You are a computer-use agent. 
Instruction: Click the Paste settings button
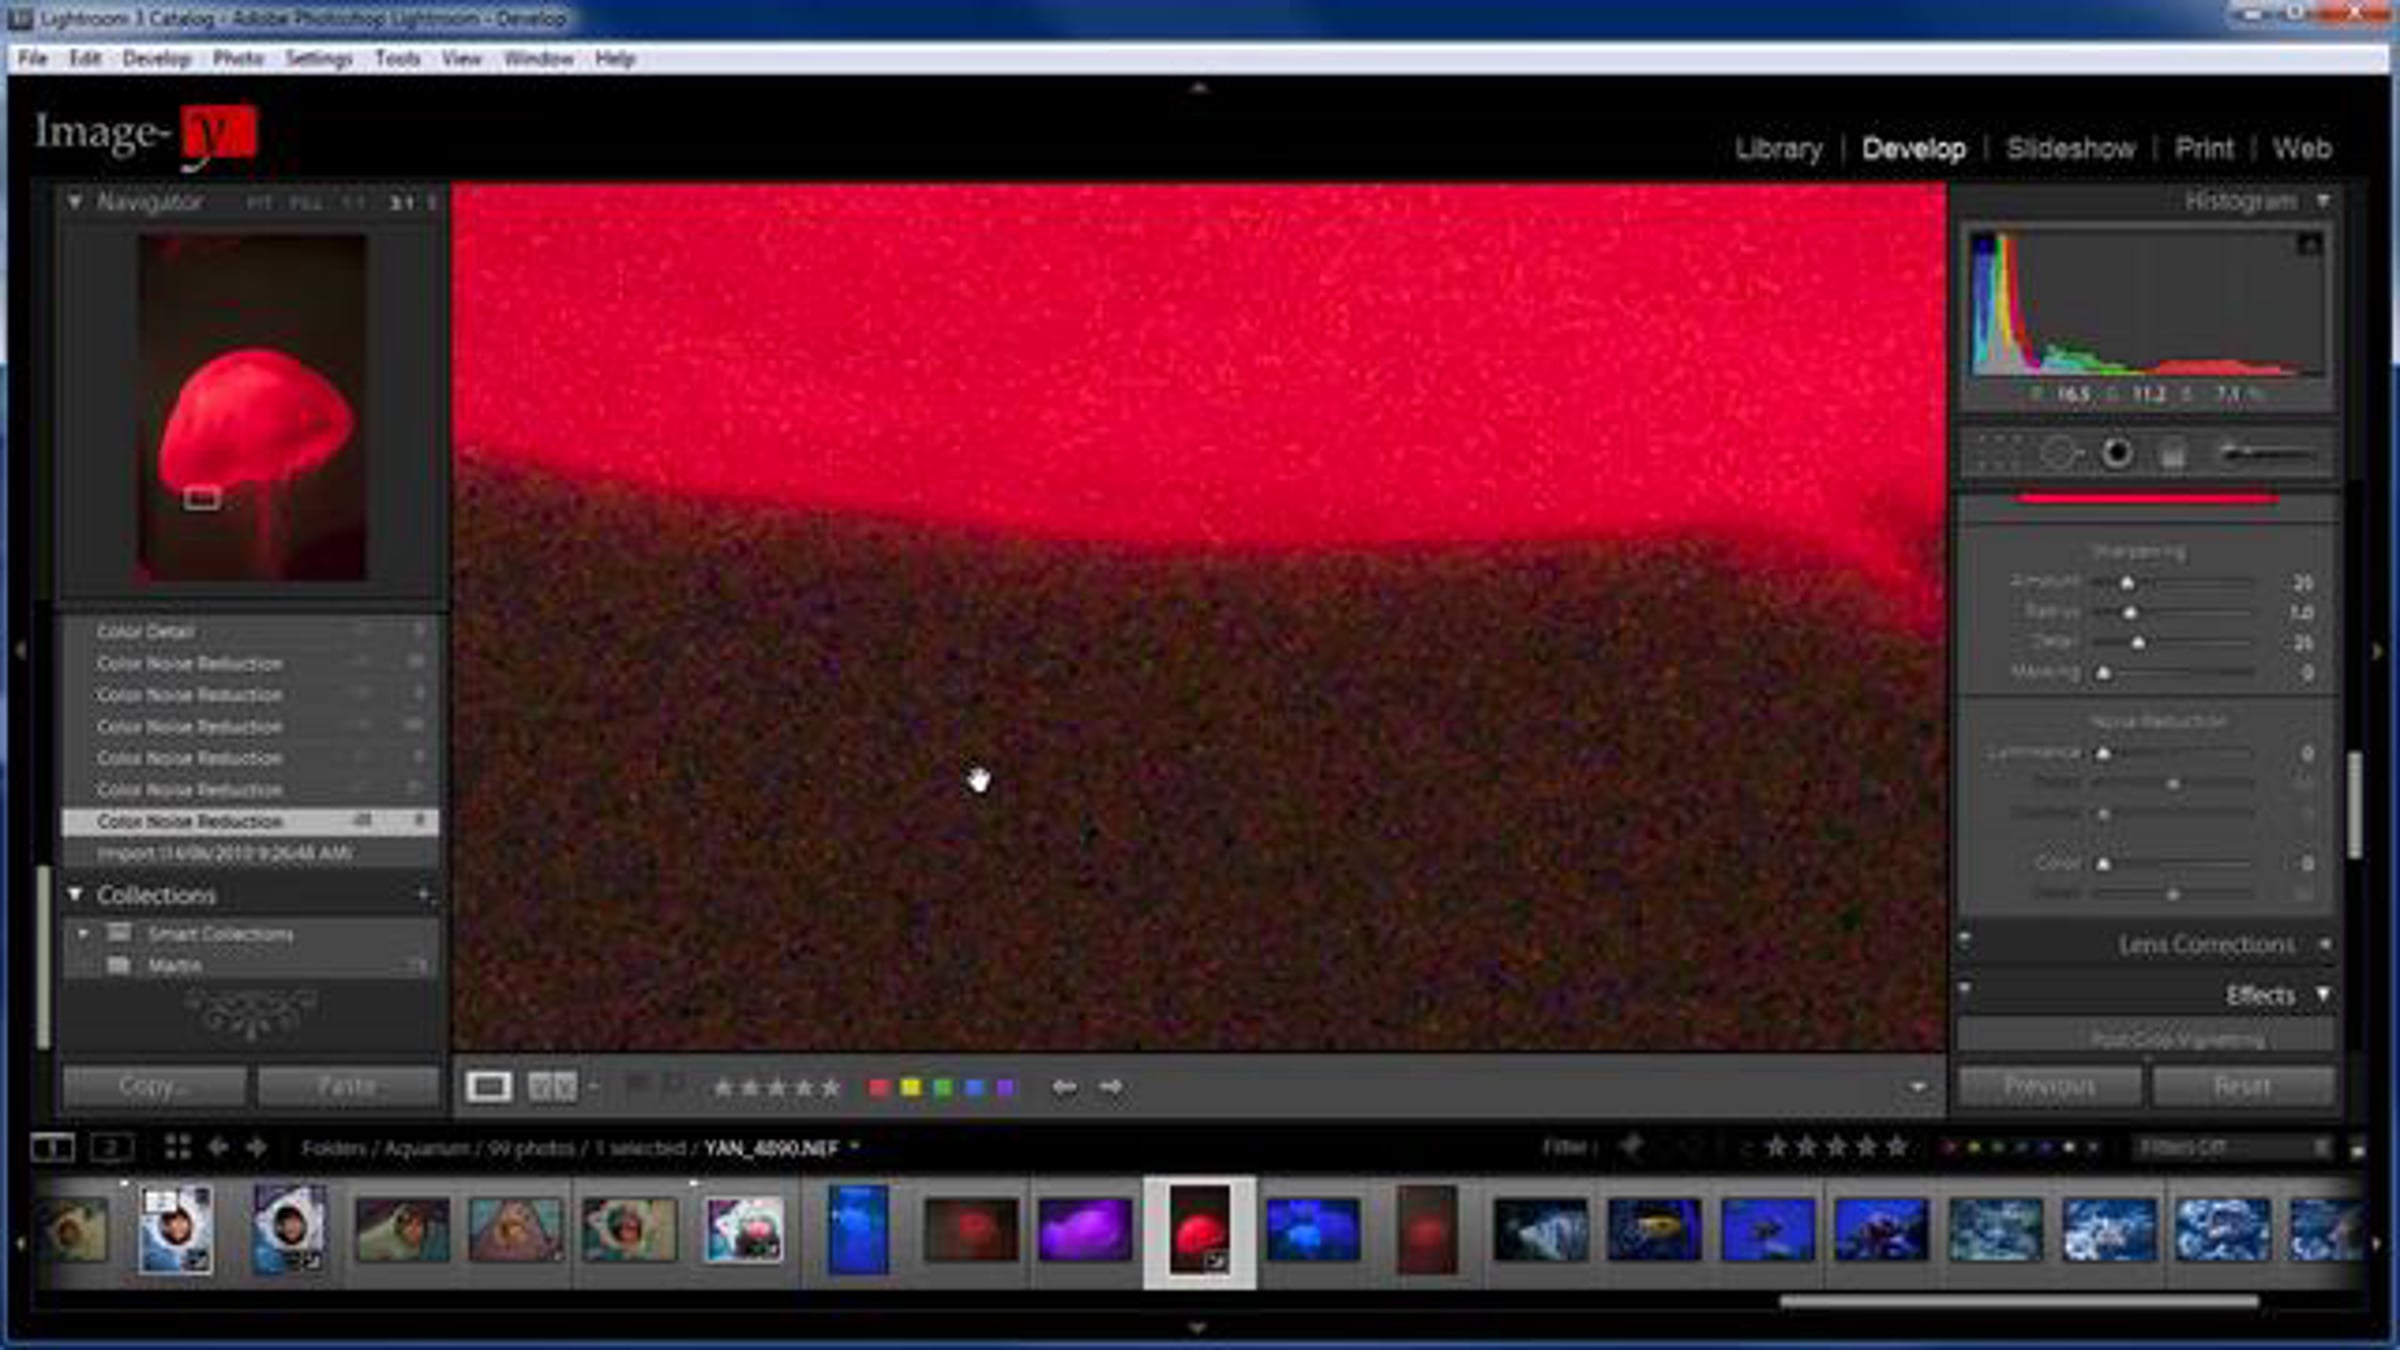[x=347, y=1086]
